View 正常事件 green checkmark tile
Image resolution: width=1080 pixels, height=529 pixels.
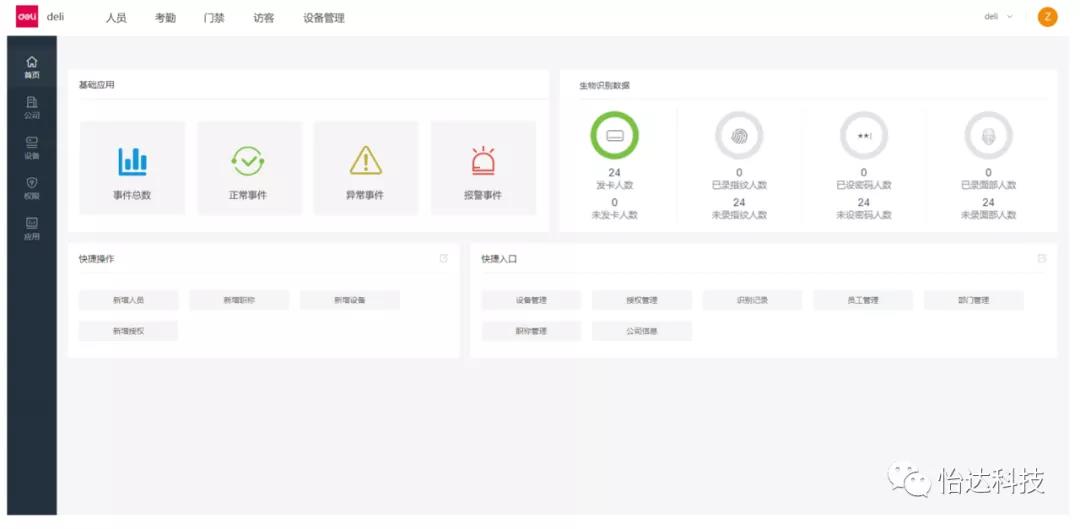point(248,168)
